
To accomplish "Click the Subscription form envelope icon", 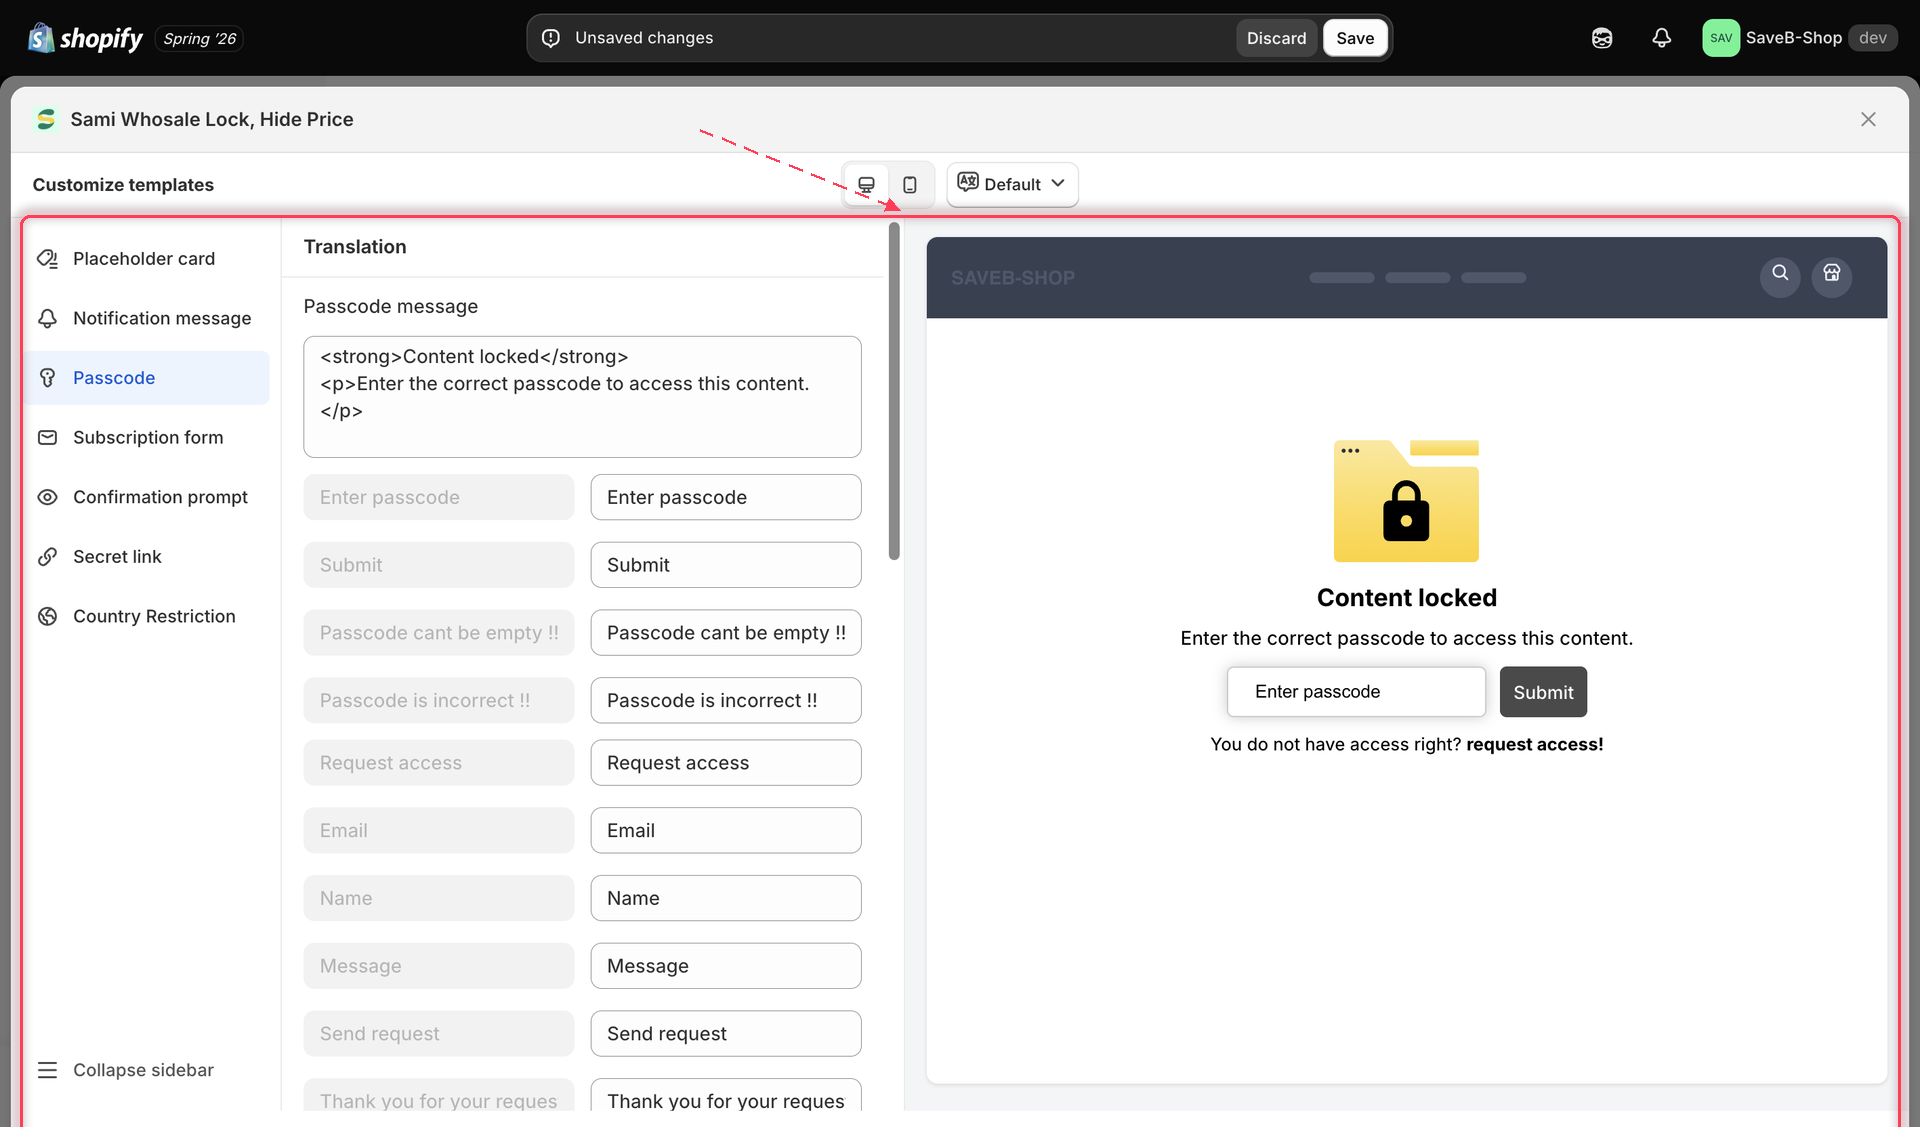I will pos(47,437).
